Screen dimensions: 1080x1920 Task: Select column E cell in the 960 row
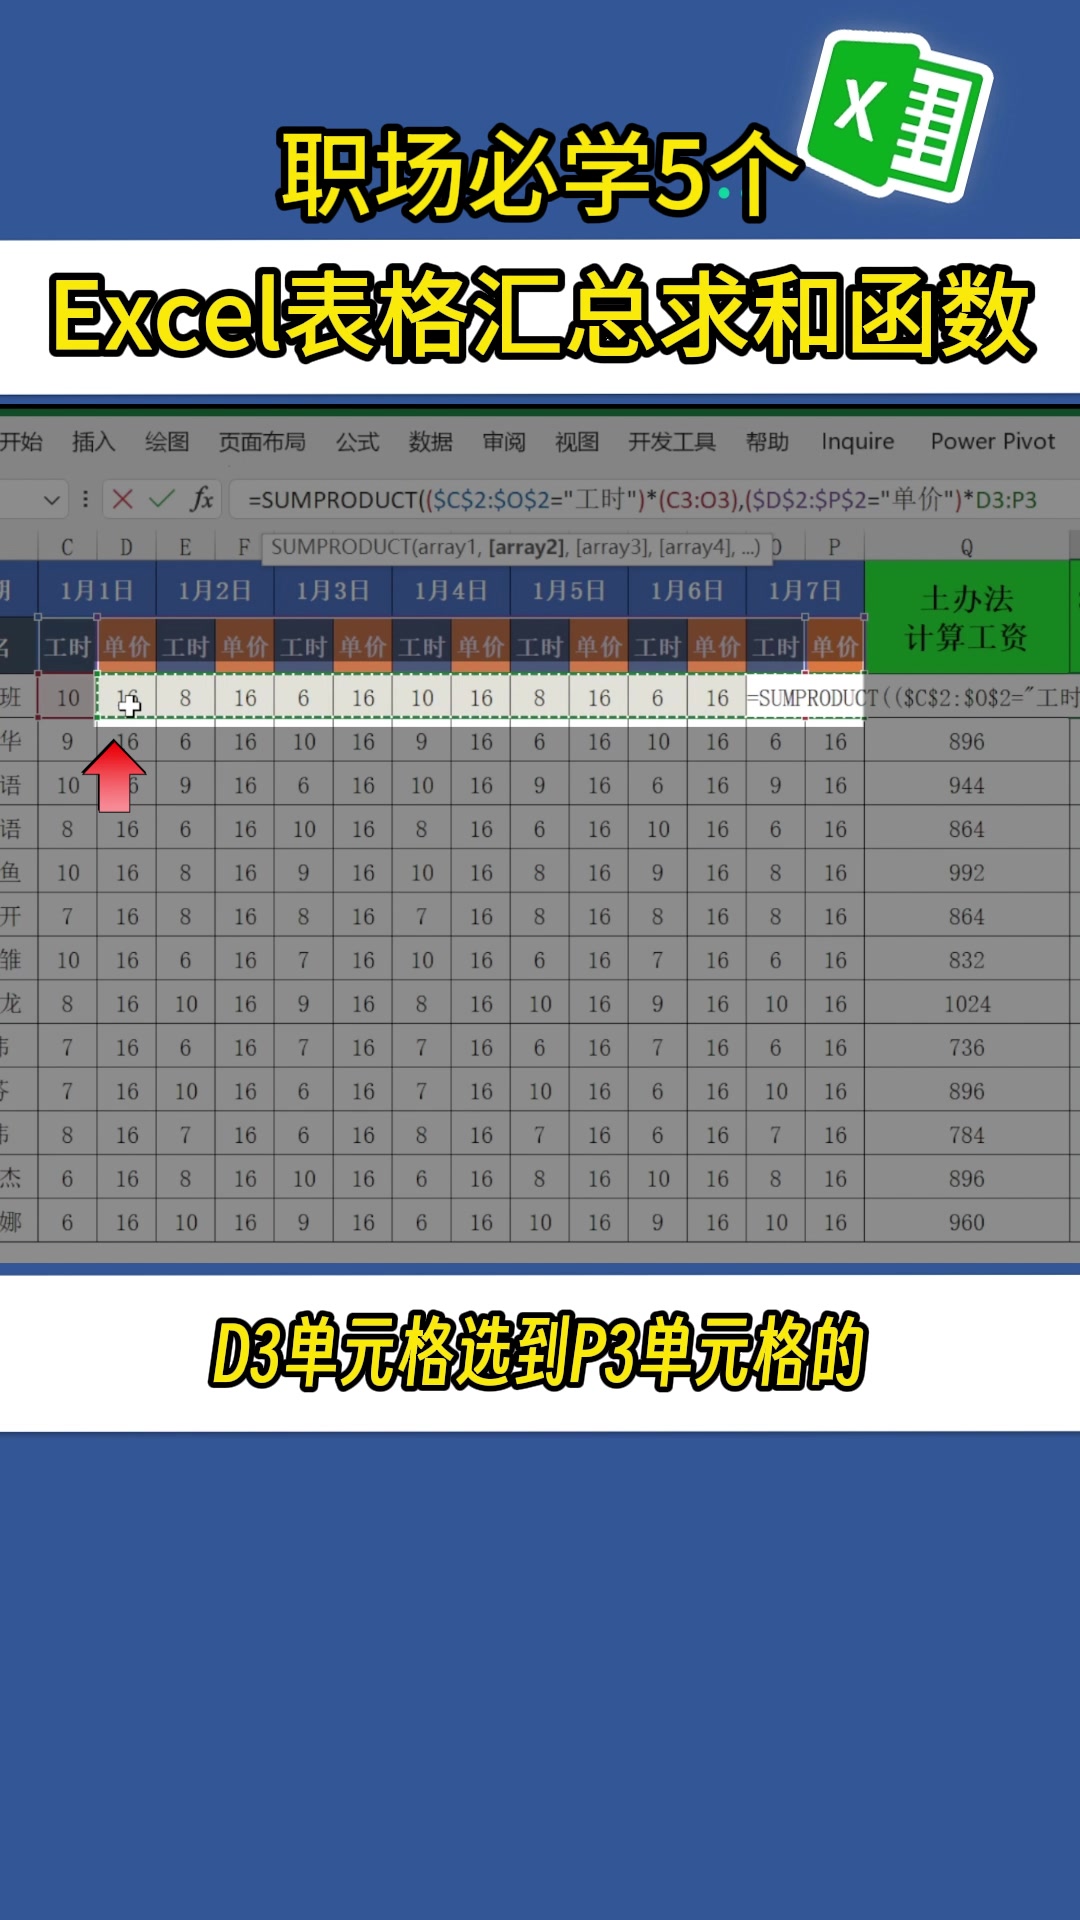tap(185, 1222)
